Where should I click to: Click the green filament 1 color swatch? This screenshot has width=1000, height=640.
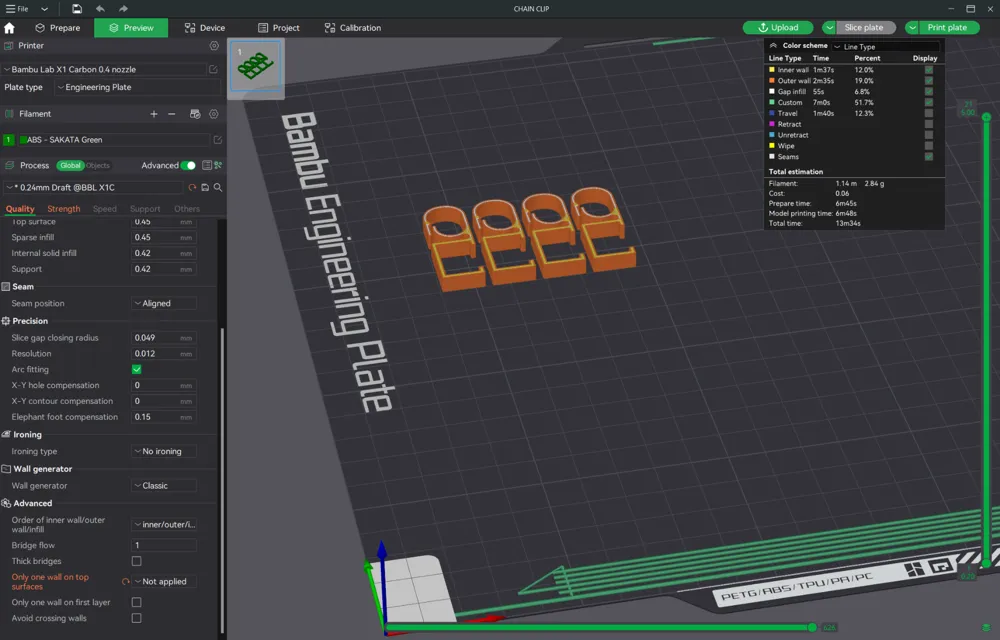(9, 140)
